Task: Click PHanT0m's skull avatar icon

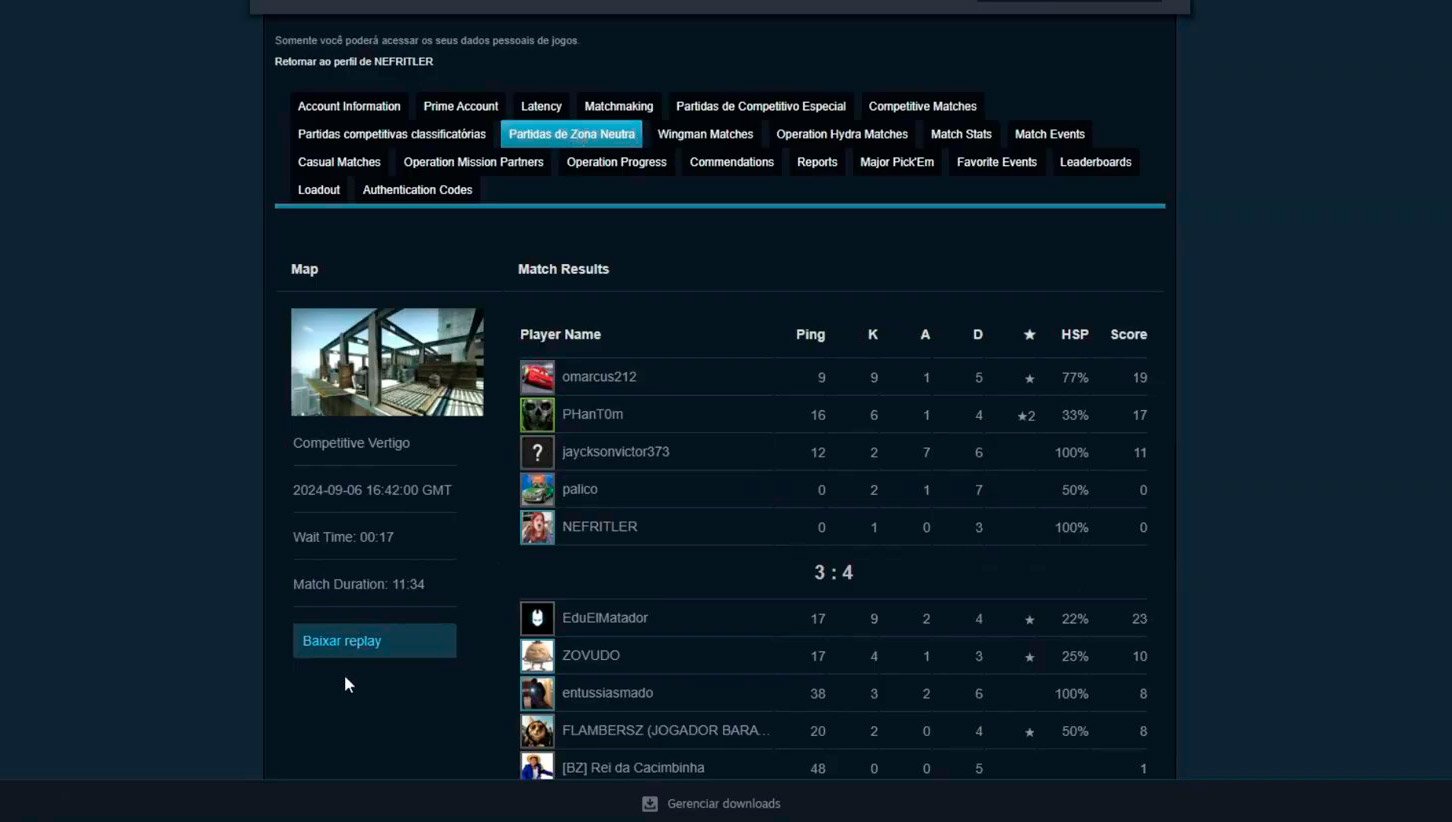Action: tap(537, 415)
